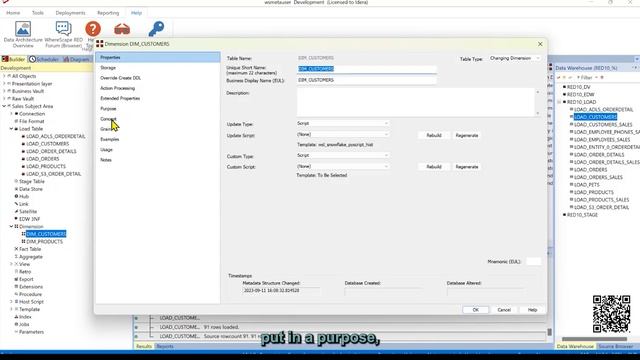Select LOAD_ADLS_ORDERDETAIL in left tree

(56, 136)
